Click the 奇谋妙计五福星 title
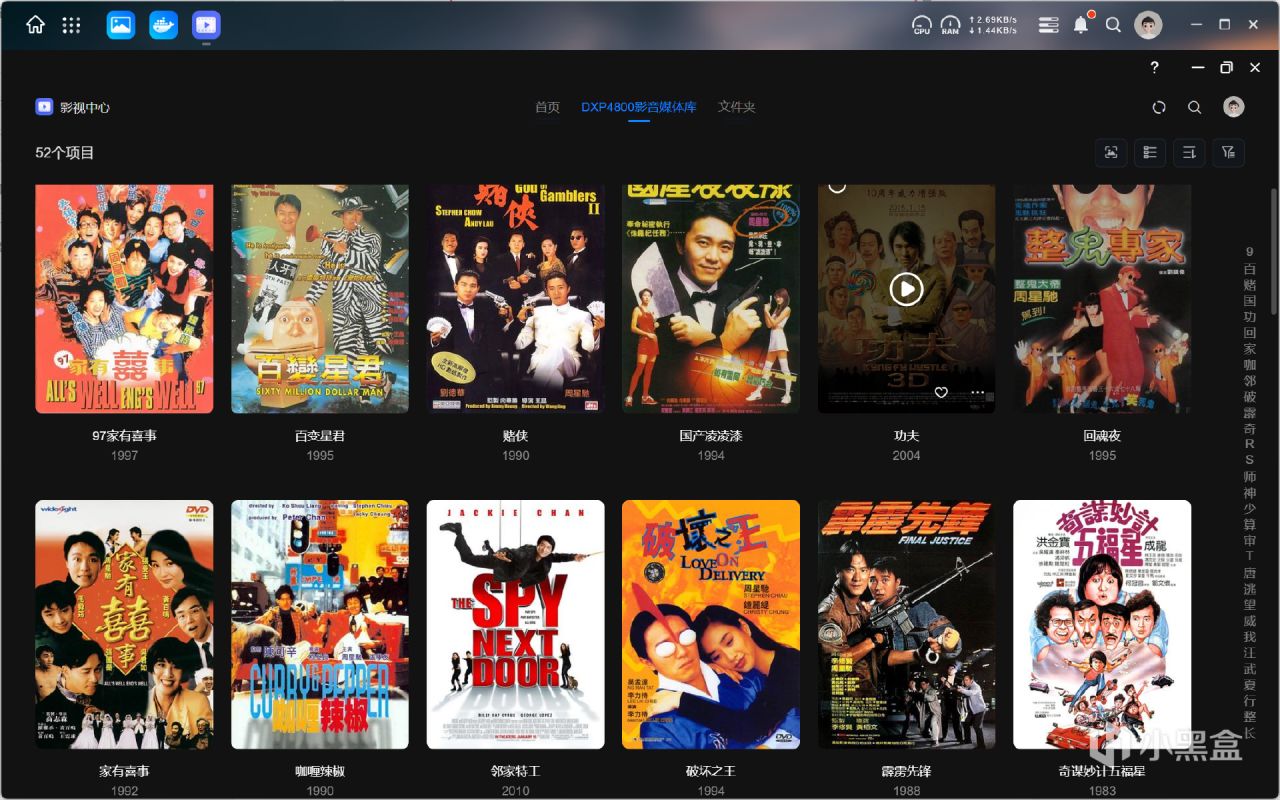 [1102, 771]
